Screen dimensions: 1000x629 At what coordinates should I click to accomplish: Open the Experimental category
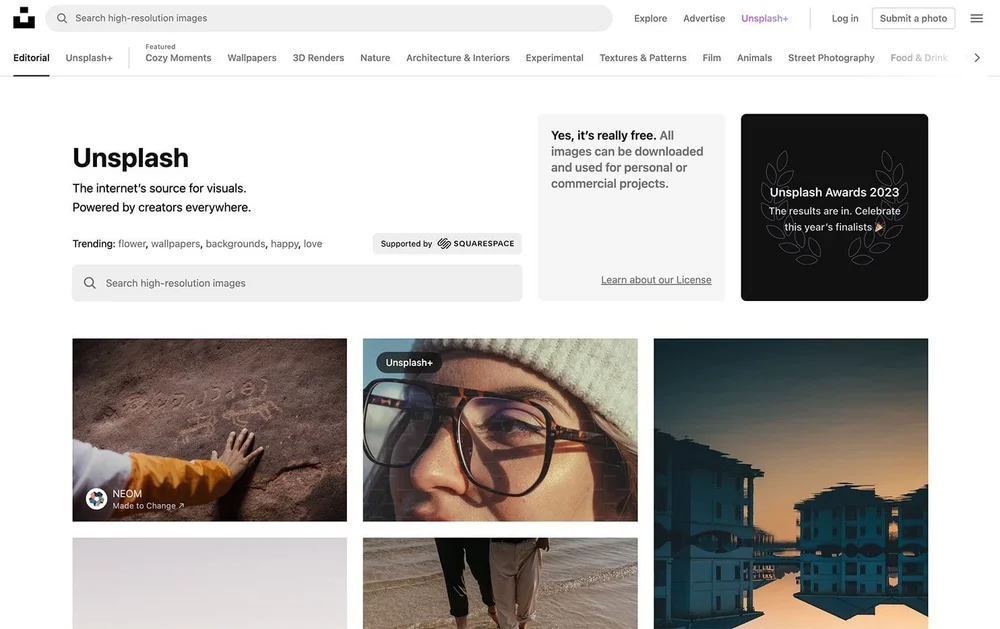pos(554,57)
